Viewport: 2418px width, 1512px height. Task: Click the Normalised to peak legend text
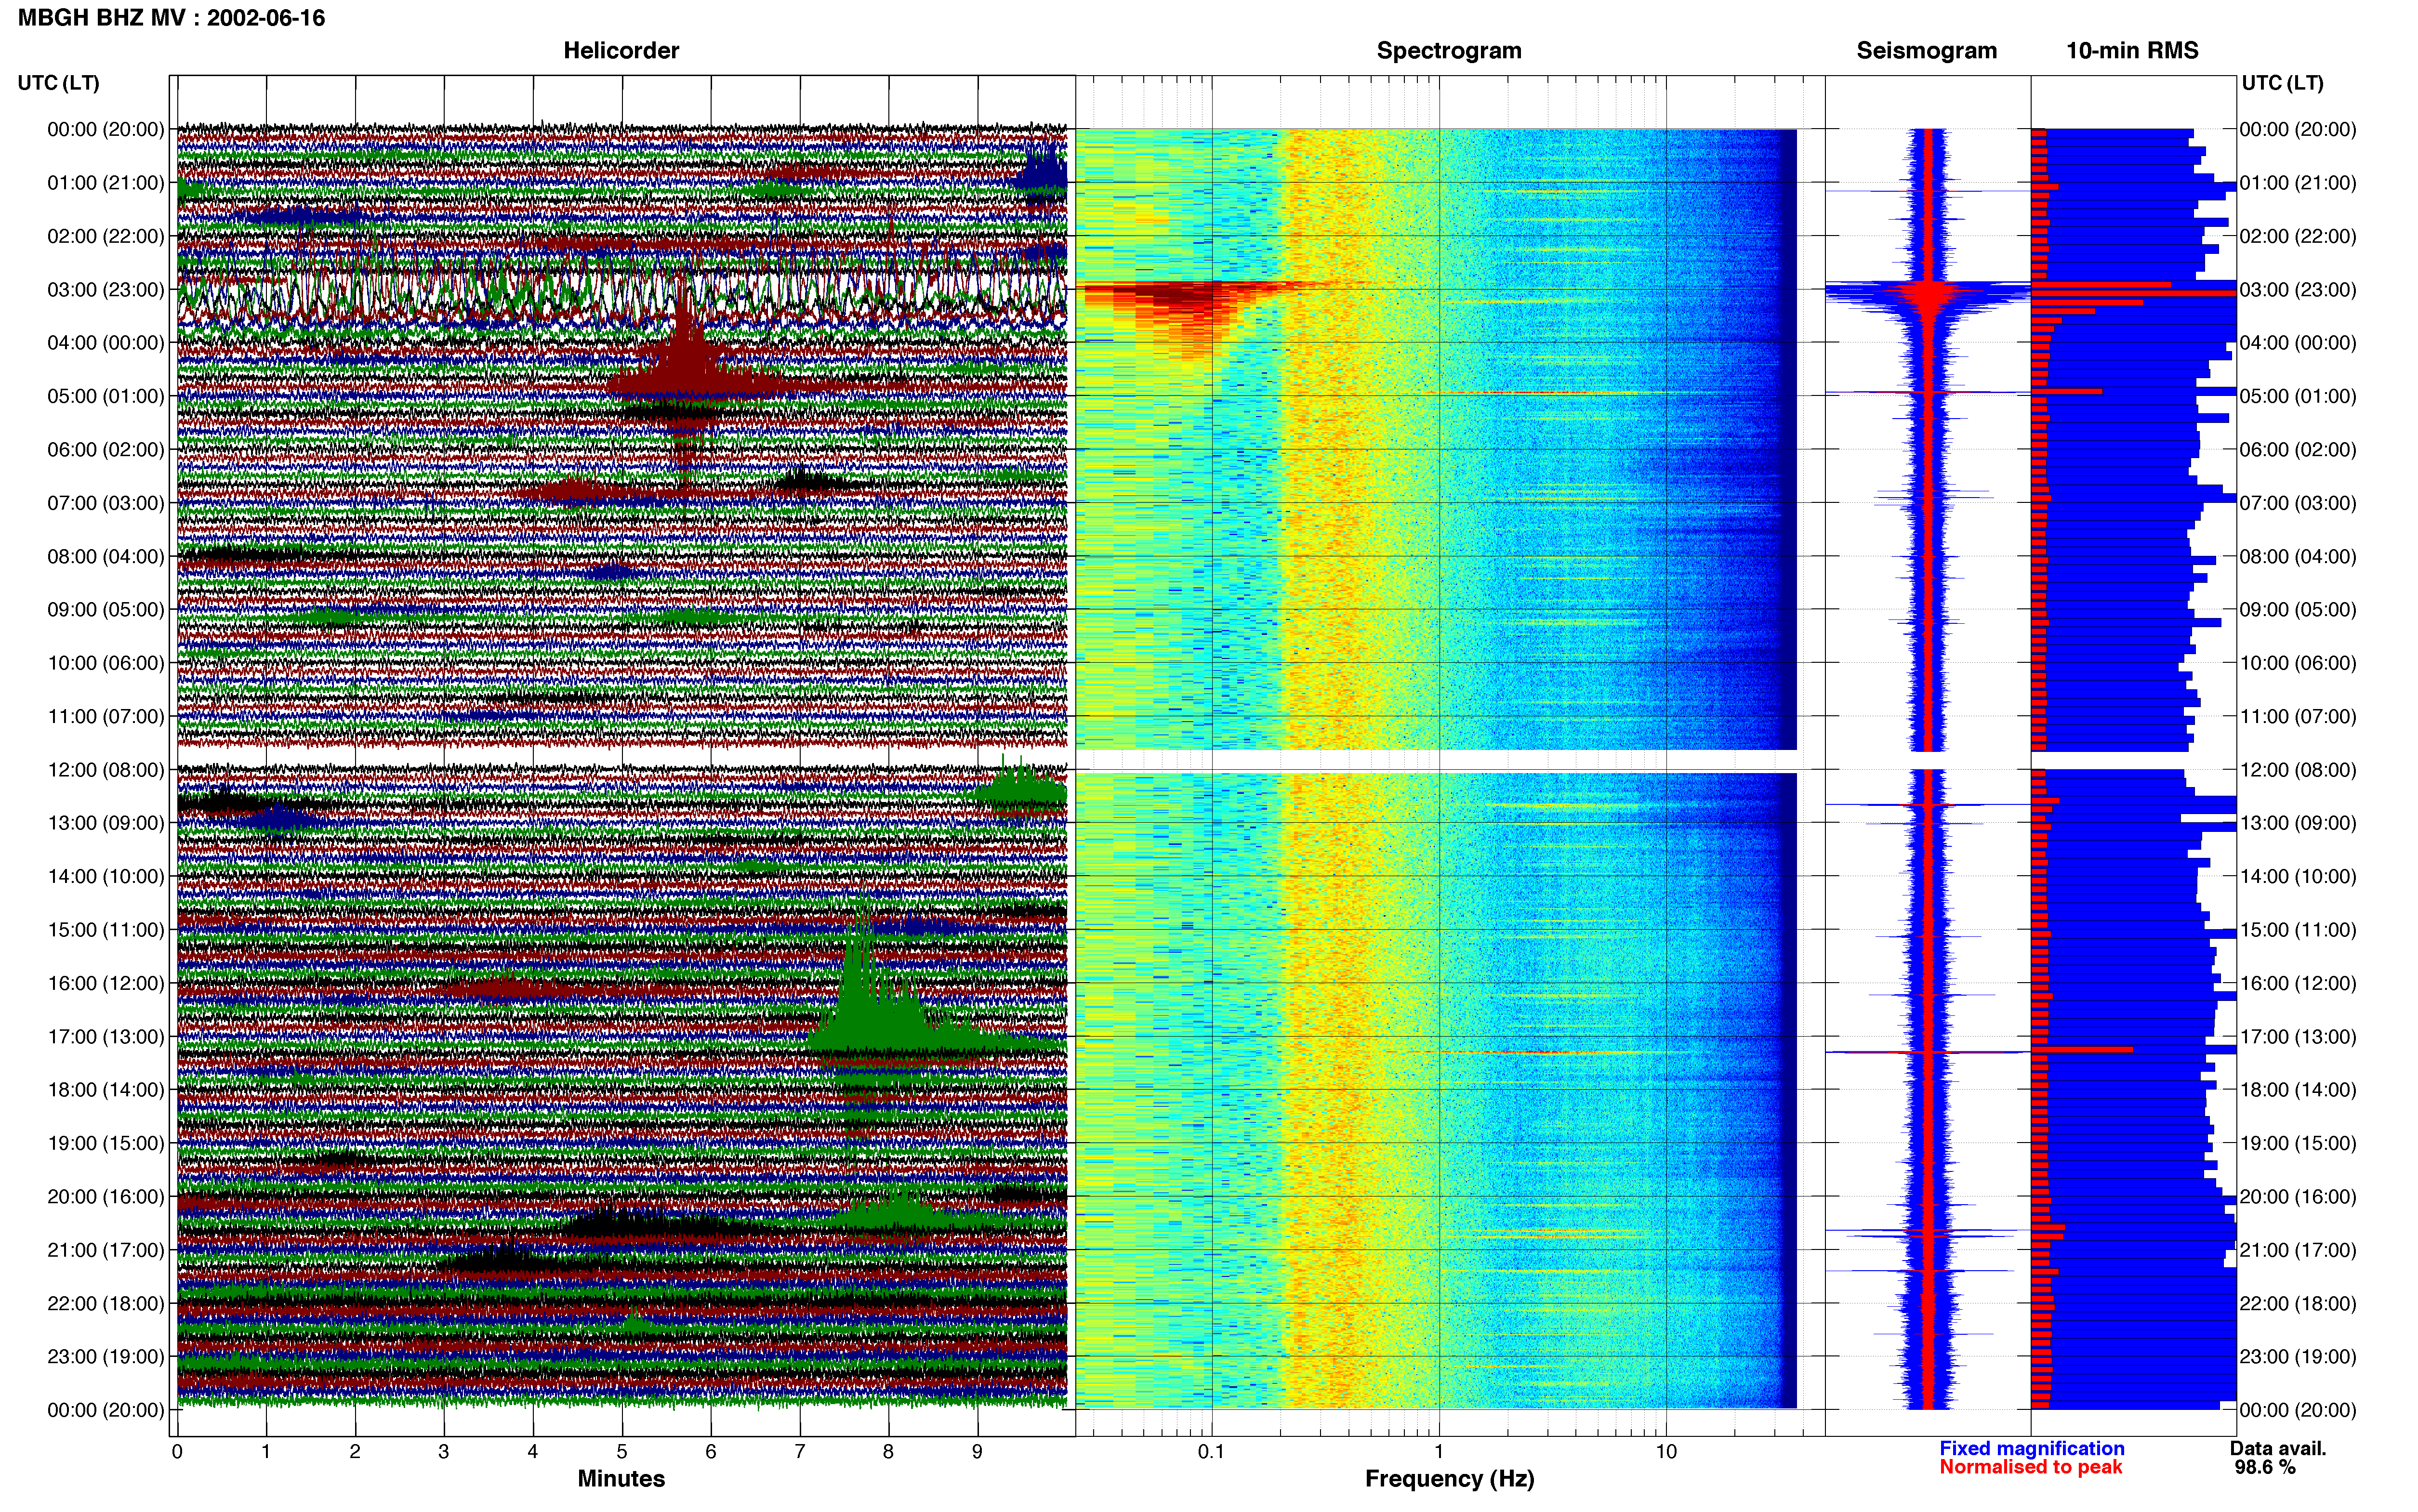click(x=2030, y=1467)
